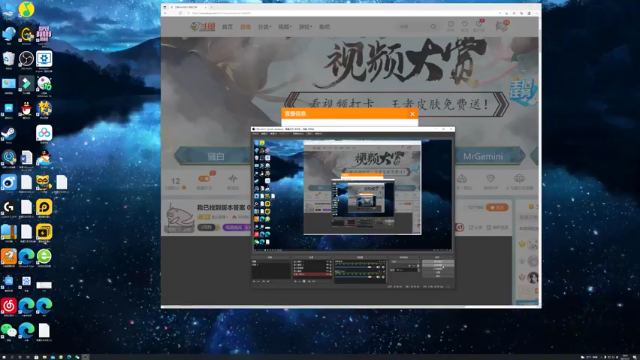Open the yellow owl desktop icon
Viewport: 640px width, 360px height.
tap(44, 183)
